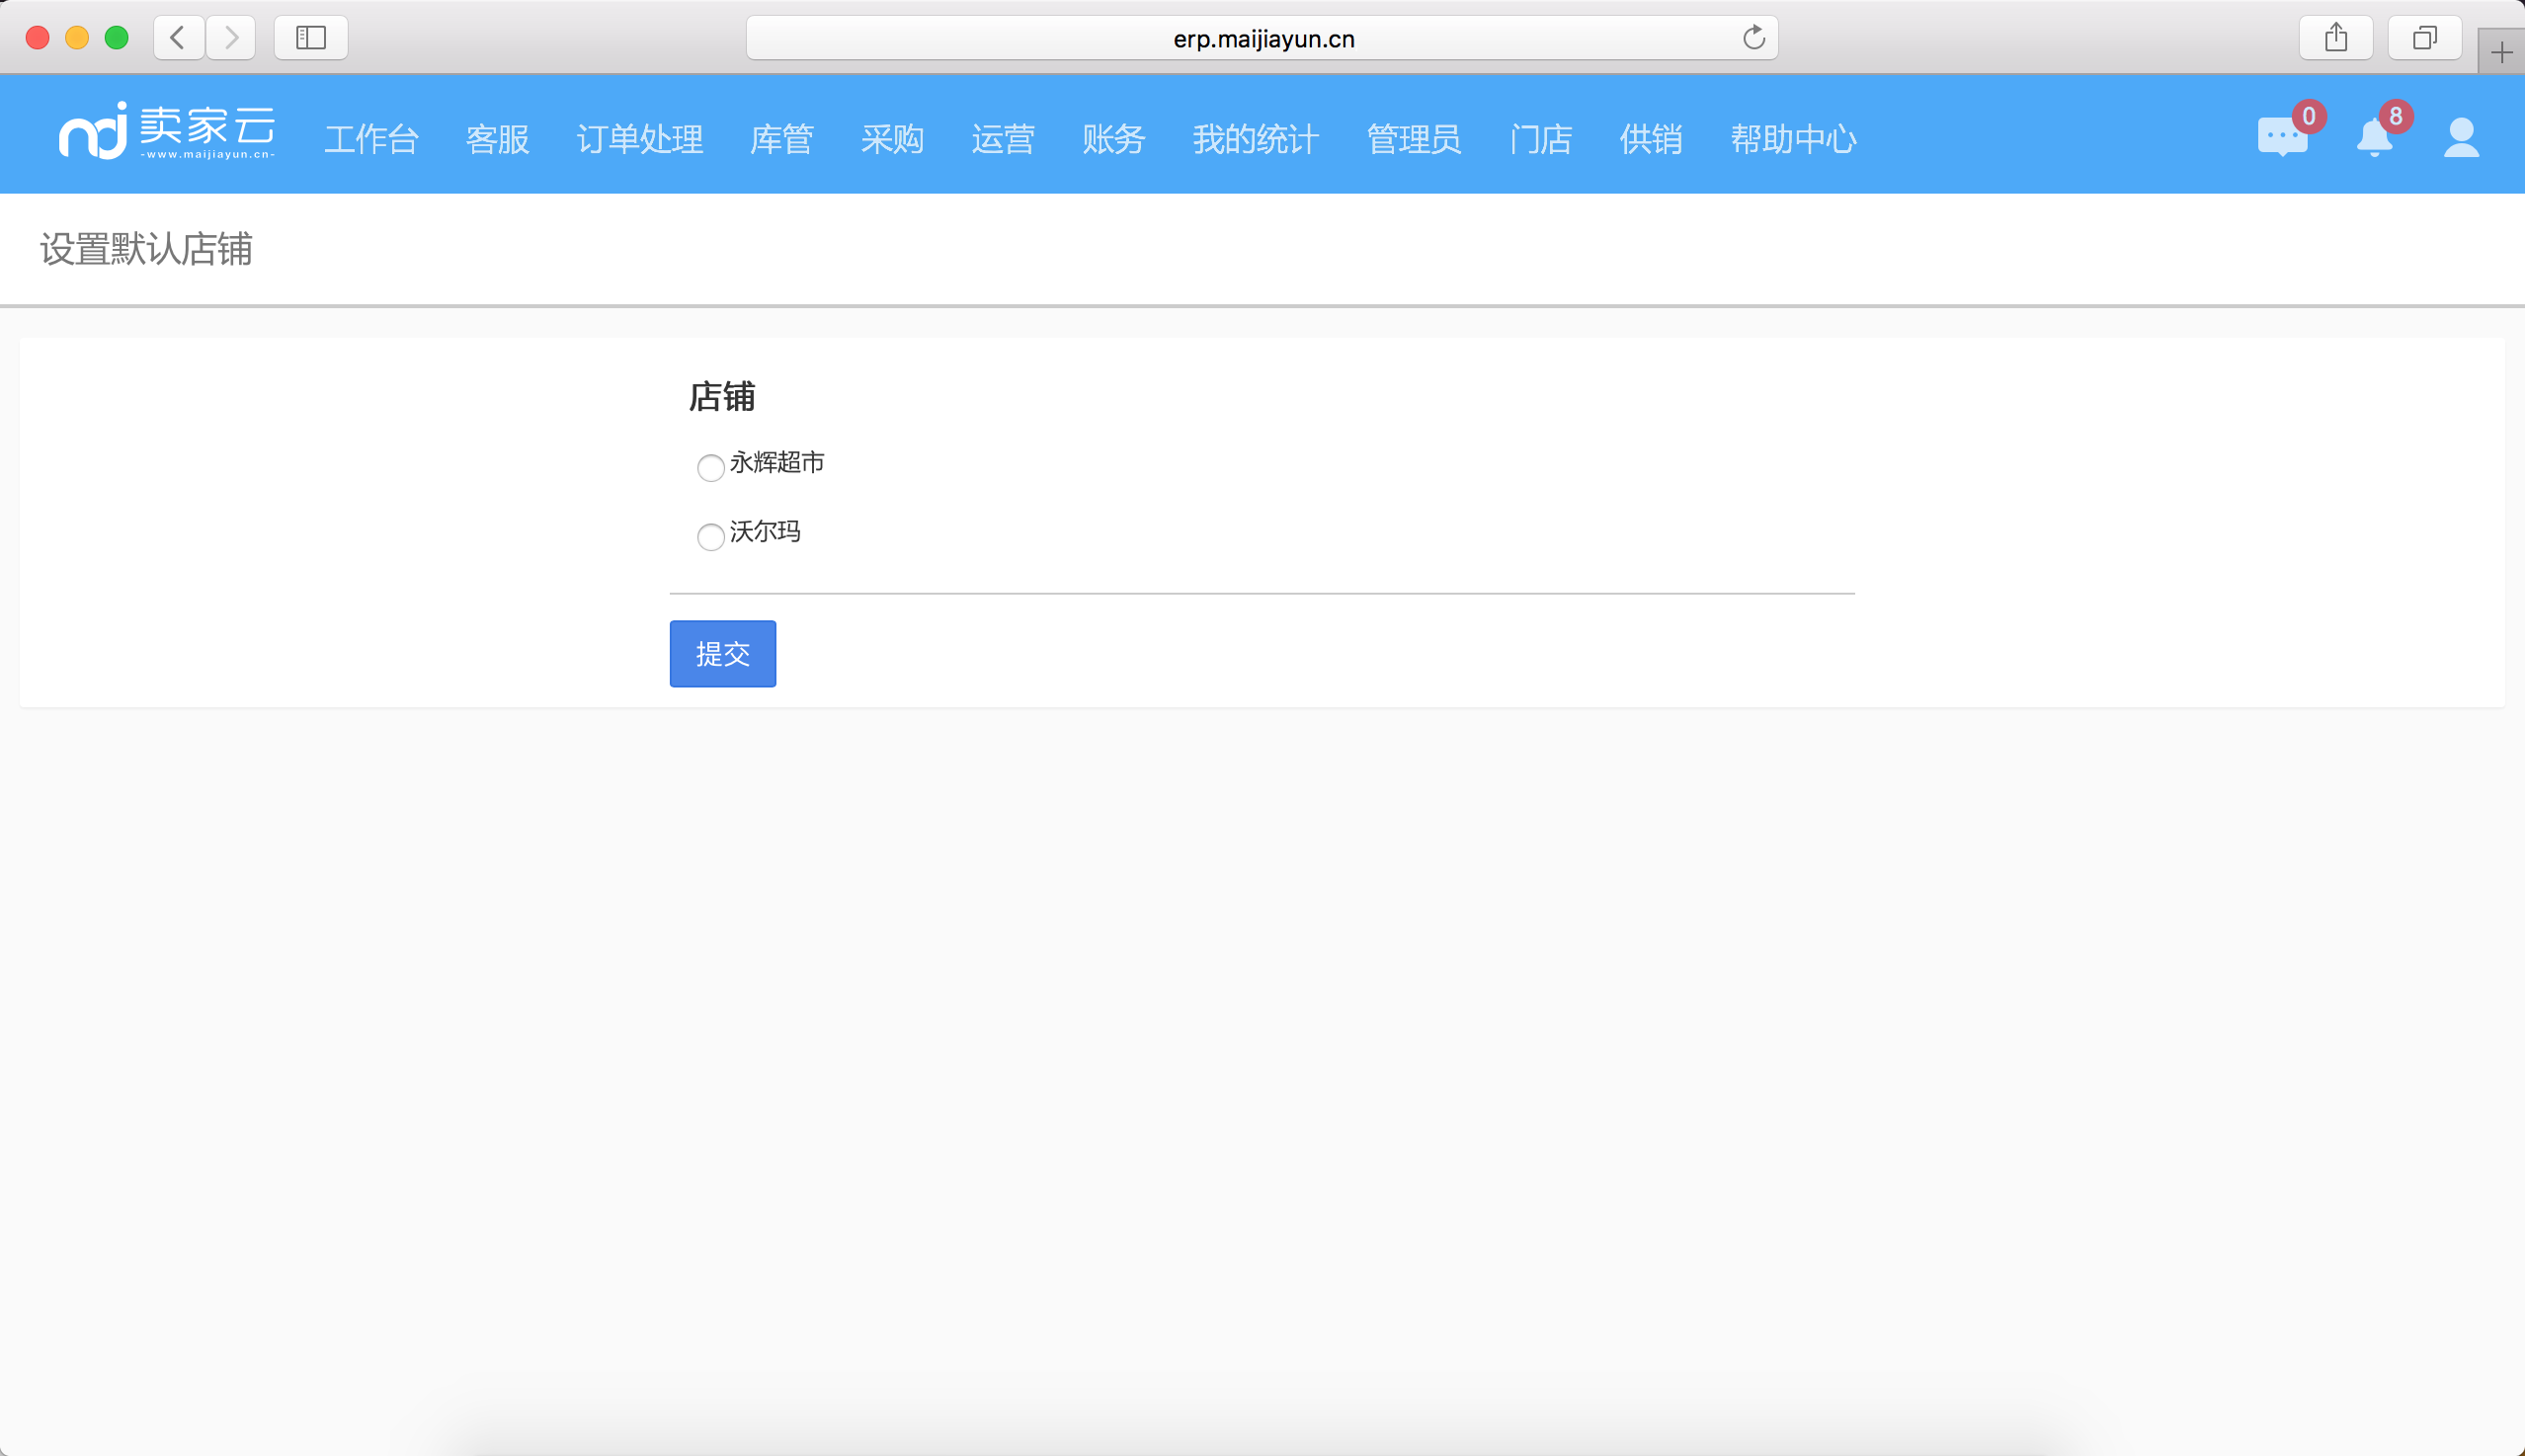Click the 卖家云 logo
2525x1456 pixels.
(x=167, y=131)
